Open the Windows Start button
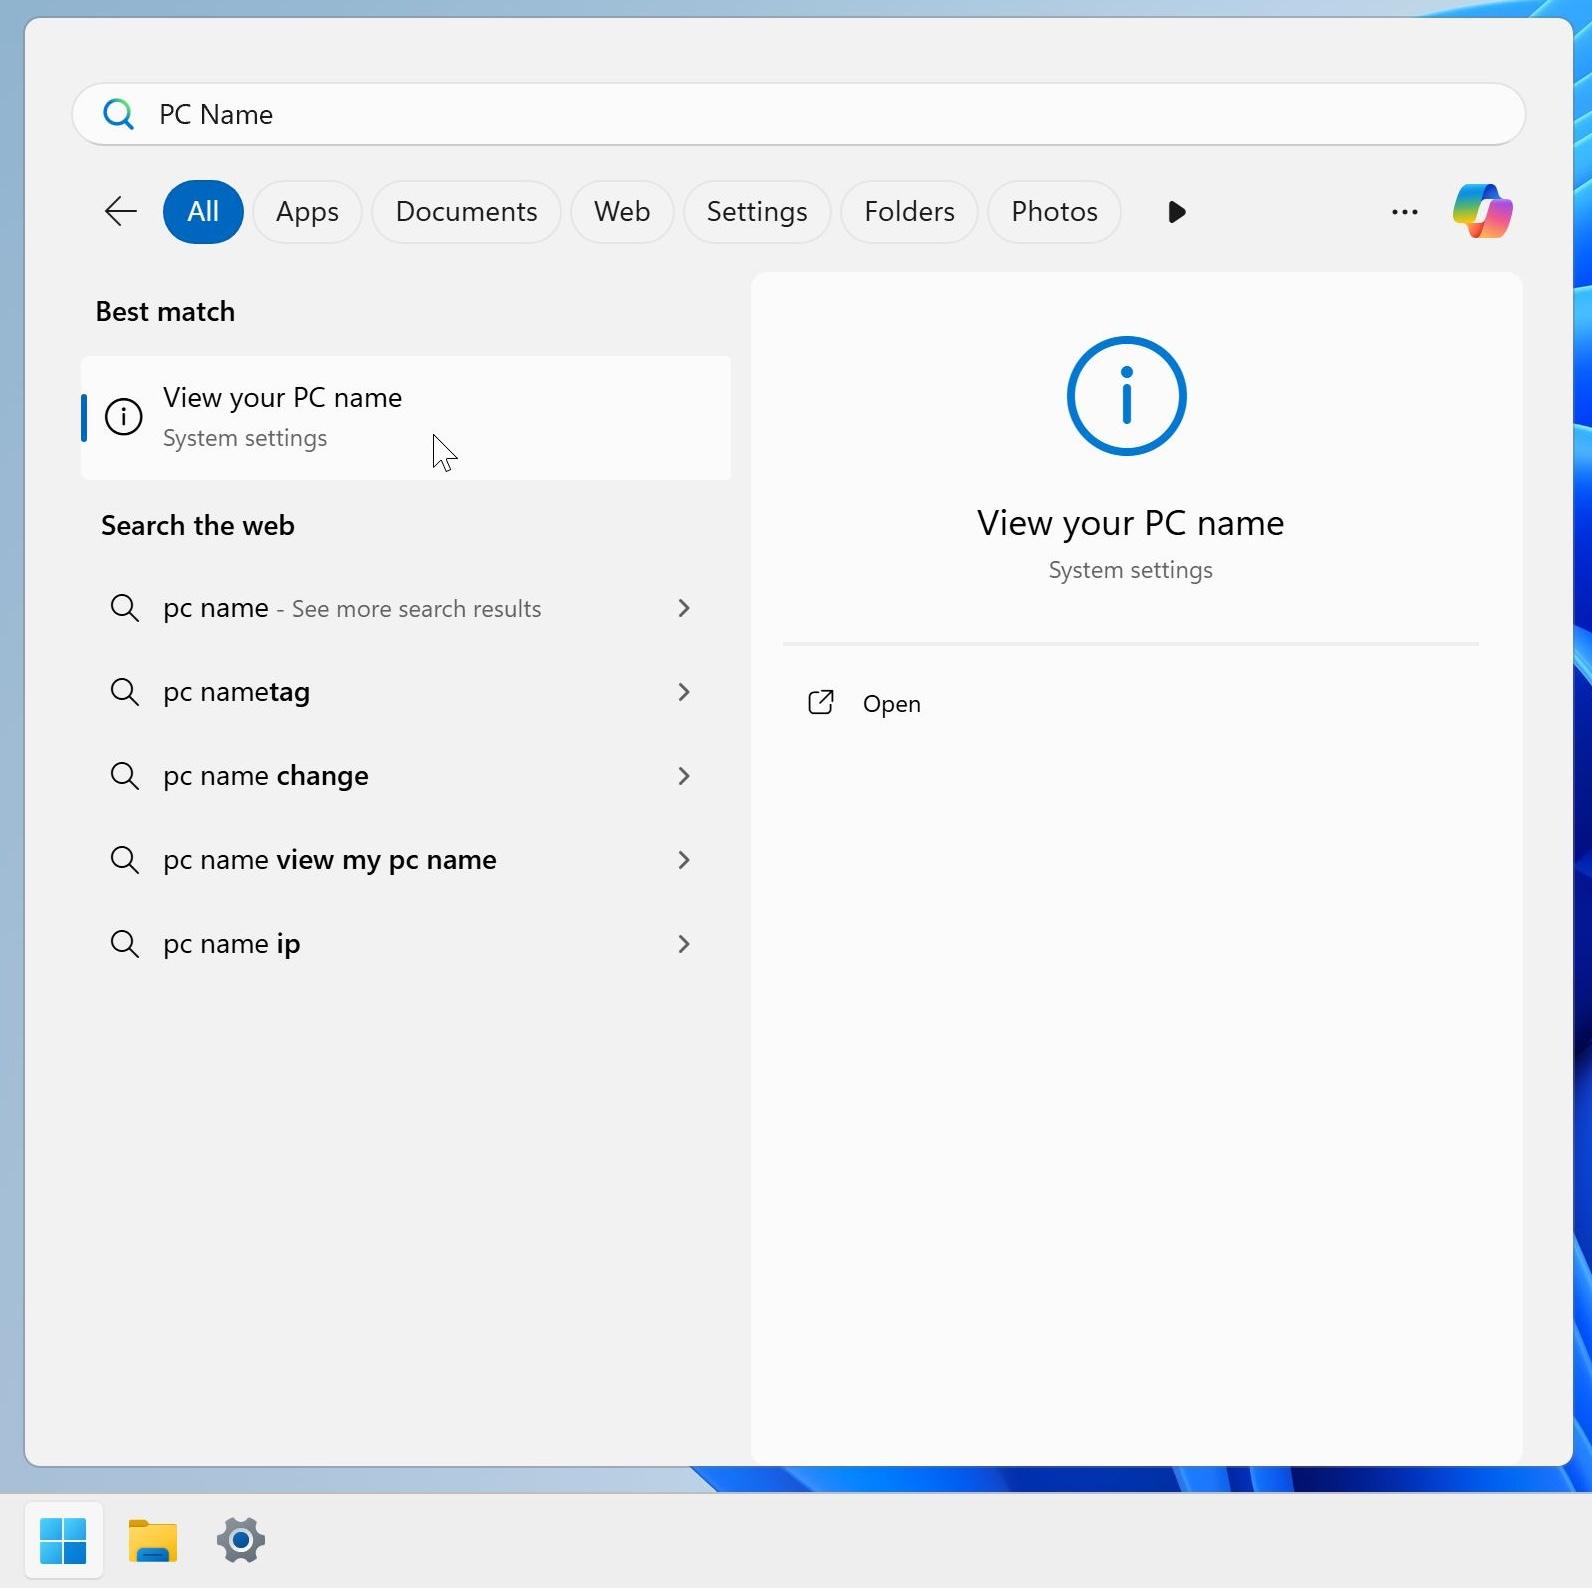This screenshot has width=1592, height=1588. click(x=63, y=1539)
